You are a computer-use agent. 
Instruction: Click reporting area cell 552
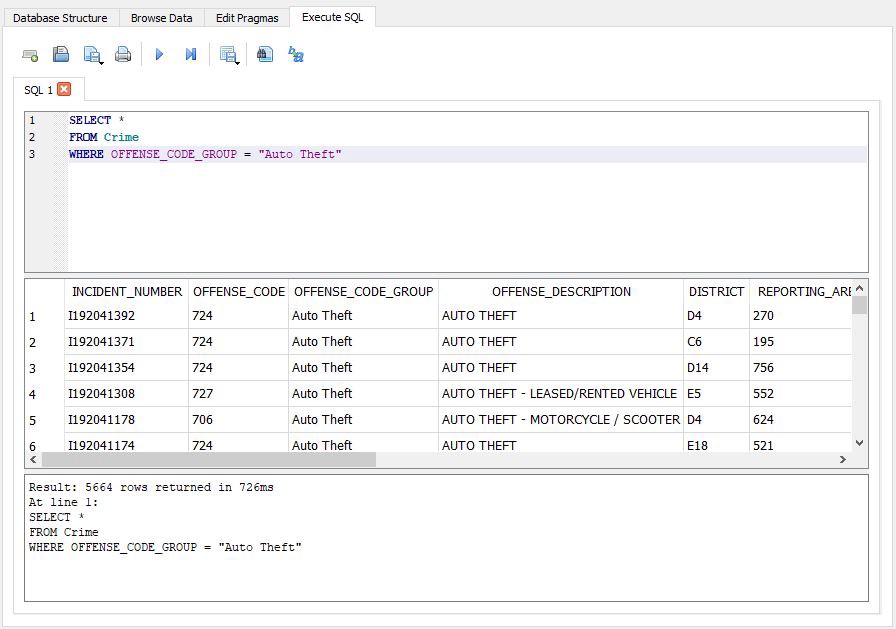coord(800,394)
